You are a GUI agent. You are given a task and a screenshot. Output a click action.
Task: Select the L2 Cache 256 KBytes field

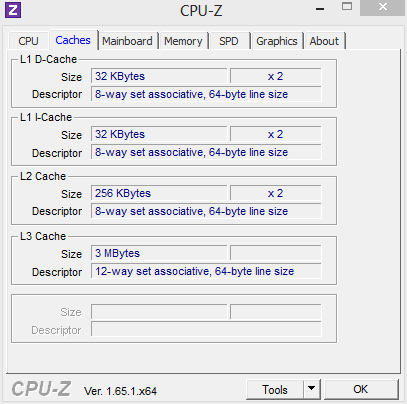[159, 193]
